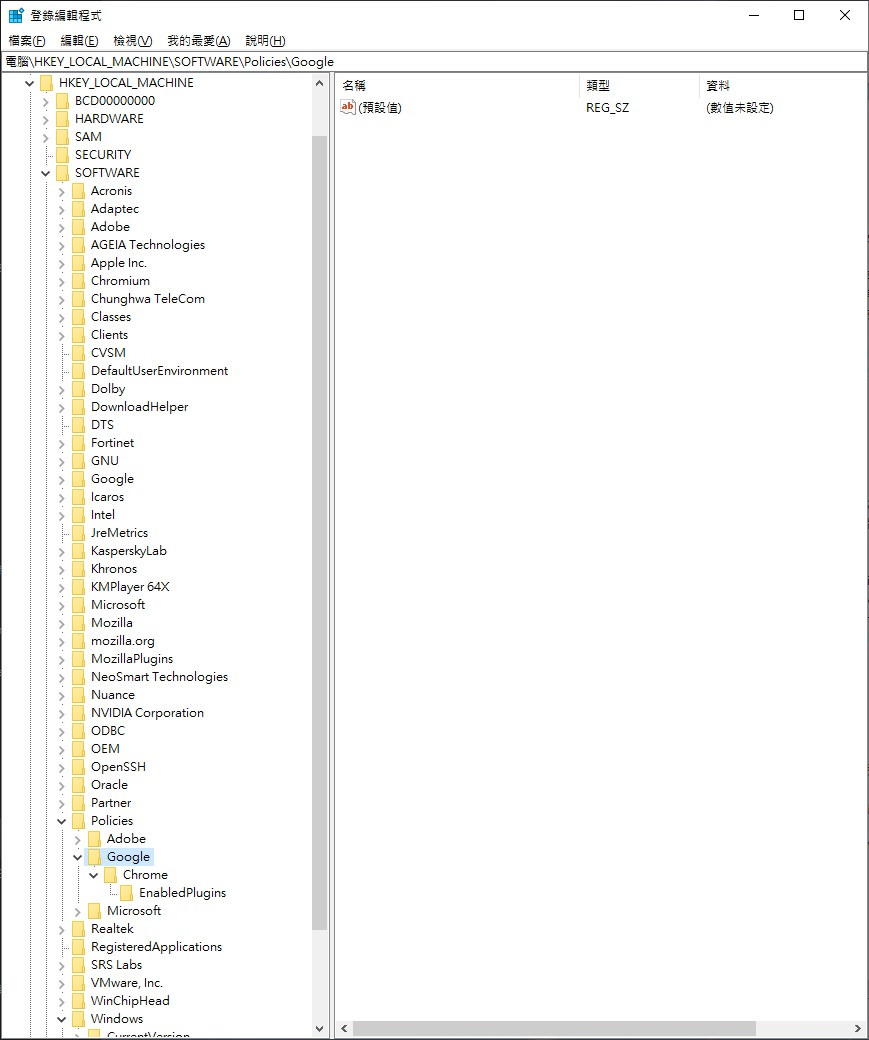
Task: Select the DefaultUserEnvironment key
Action: 159,371
